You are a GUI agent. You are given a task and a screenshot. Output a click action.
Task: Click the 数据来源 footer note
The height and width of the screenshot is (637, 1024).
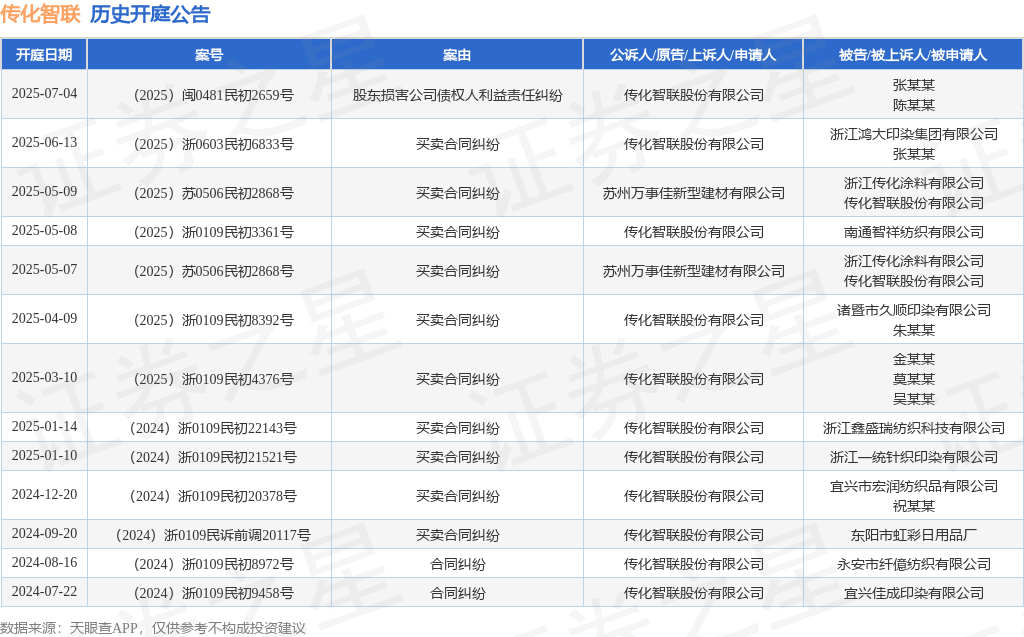click(x=153, y=628)
